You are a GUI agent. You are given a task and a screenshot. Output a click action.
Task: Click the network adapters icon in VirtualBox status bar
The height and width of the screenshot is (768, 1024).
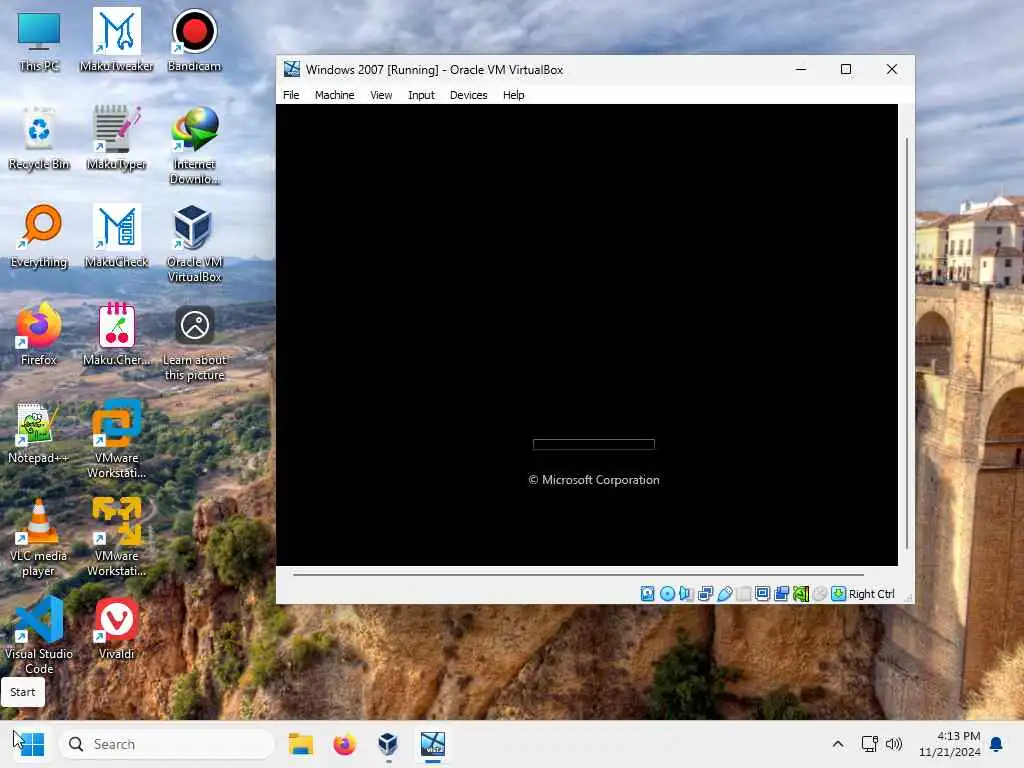pyautogui.click(x=705, y=594)
